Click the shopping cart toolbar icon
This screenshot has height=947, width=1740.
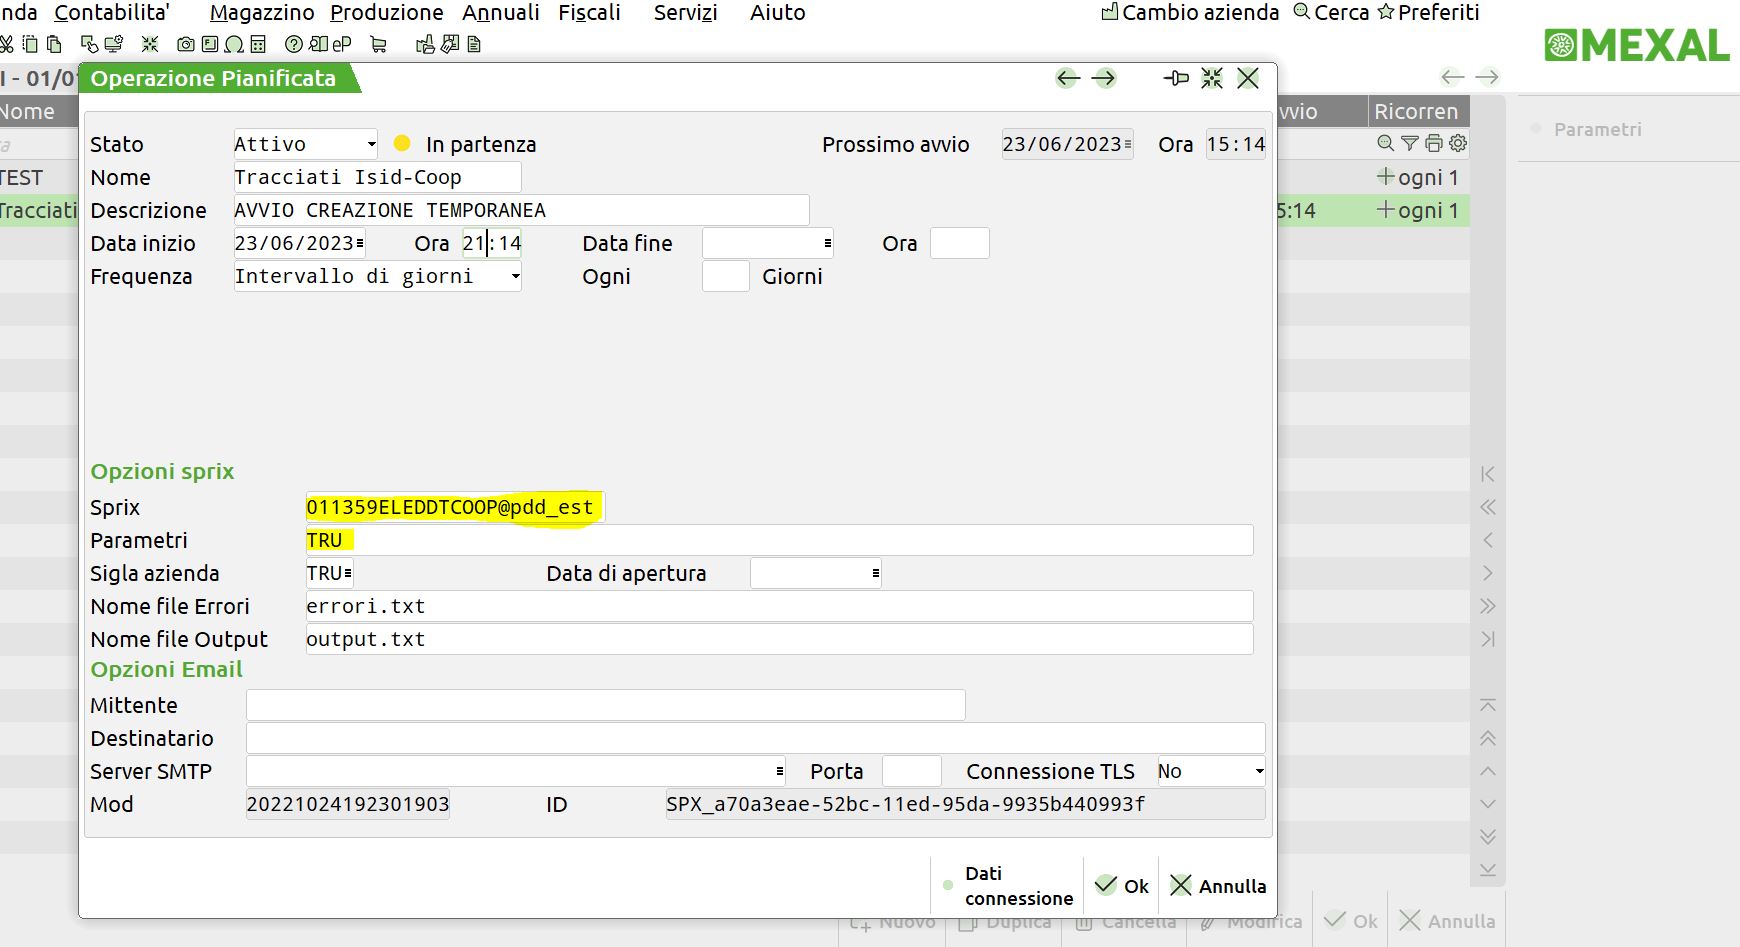(378, 44)
